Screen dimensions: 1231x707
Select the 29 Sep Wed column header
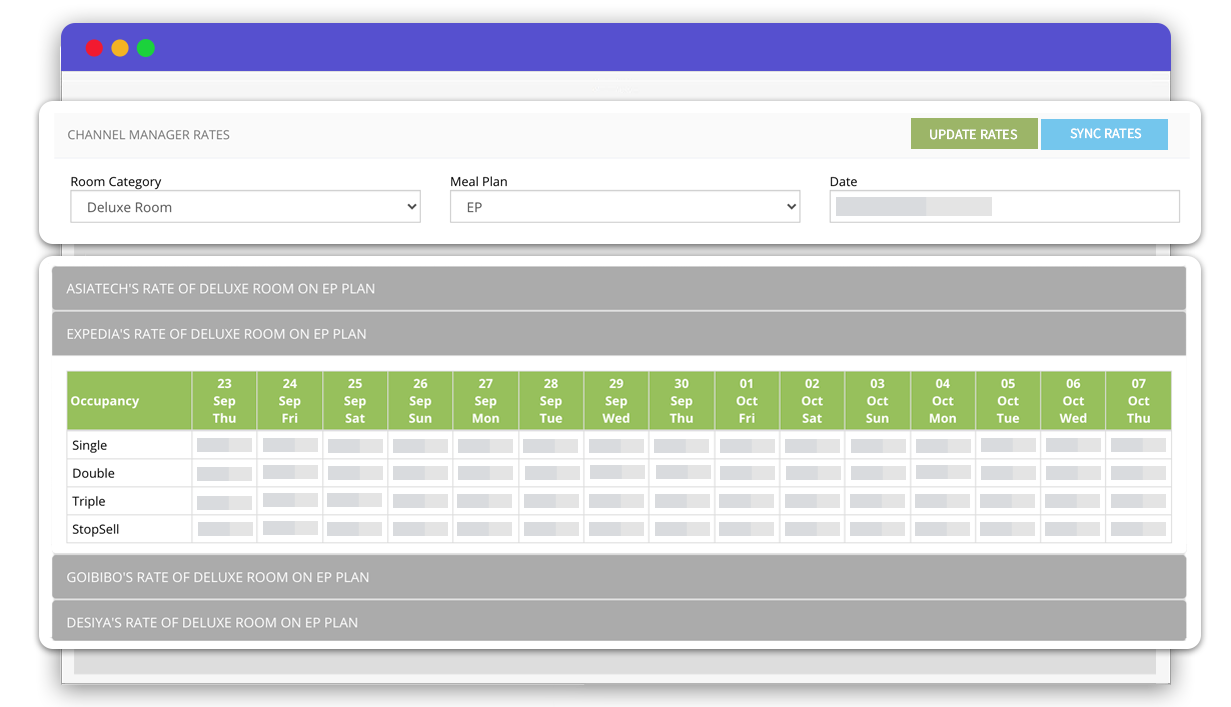pos(616,401)
